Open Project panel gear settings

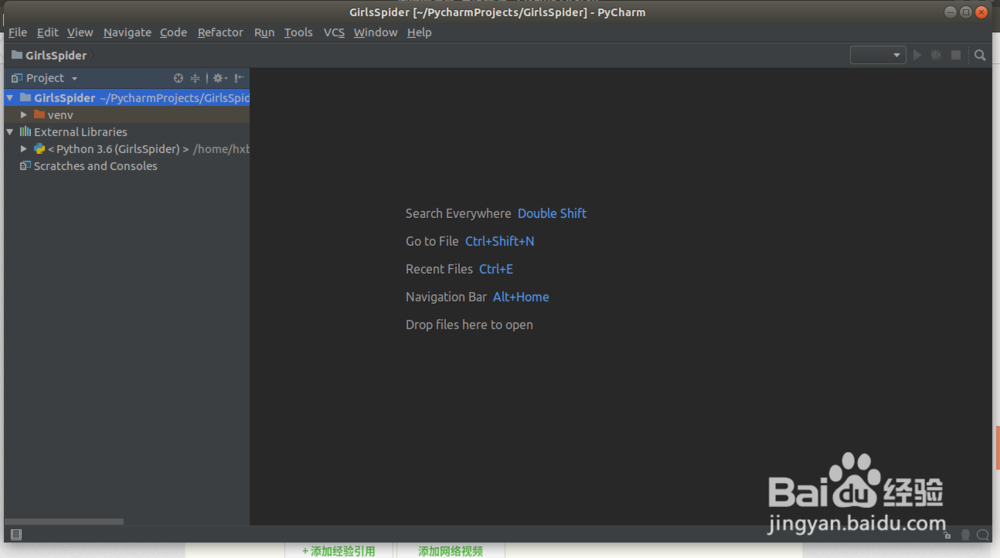(219, 78)
